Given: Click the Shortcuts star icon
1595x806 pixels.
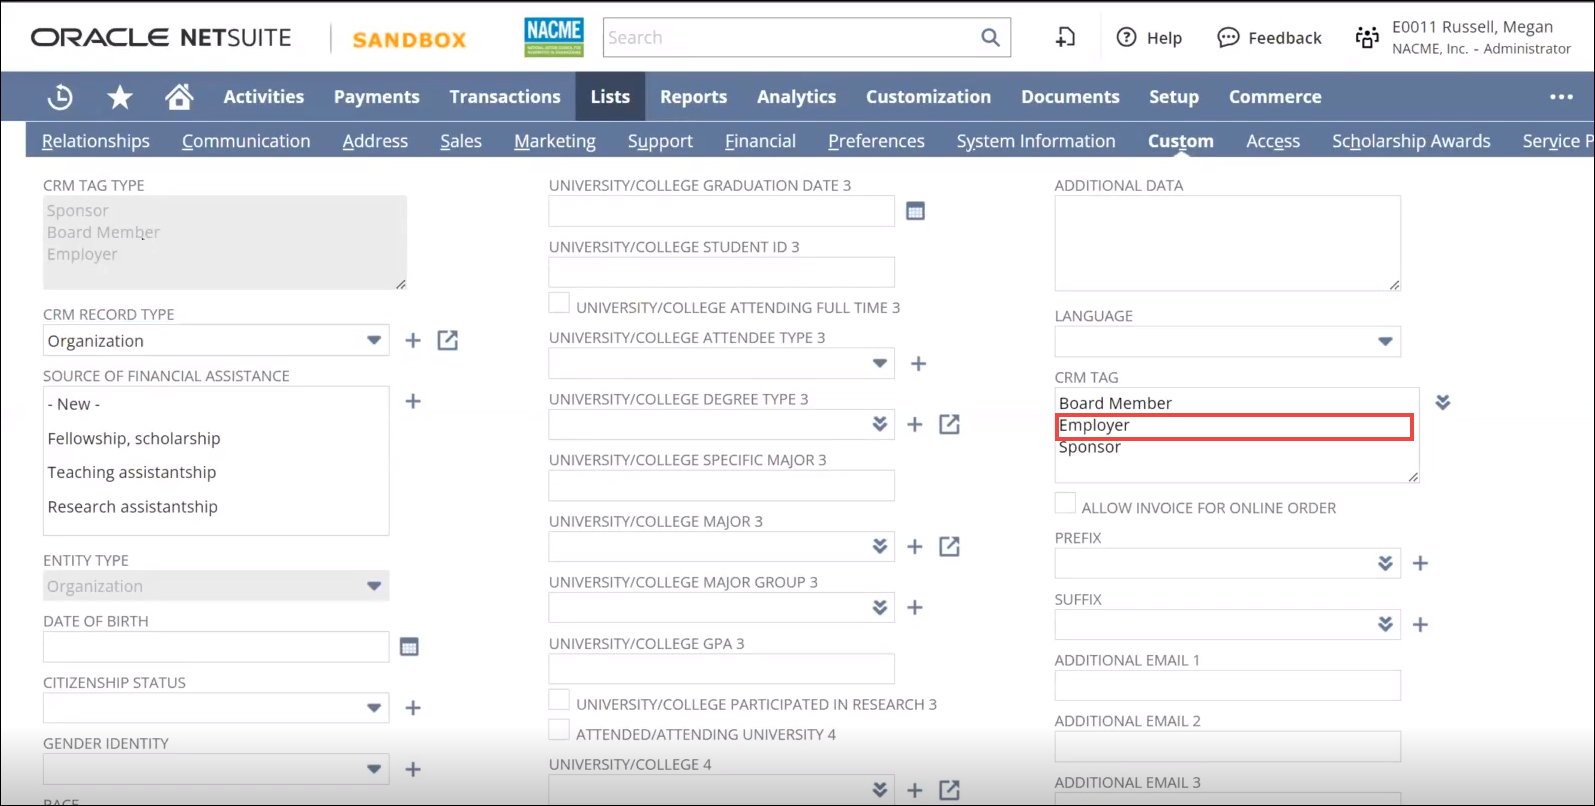Looking at the screenshot, I should click(x=120, y=97).
